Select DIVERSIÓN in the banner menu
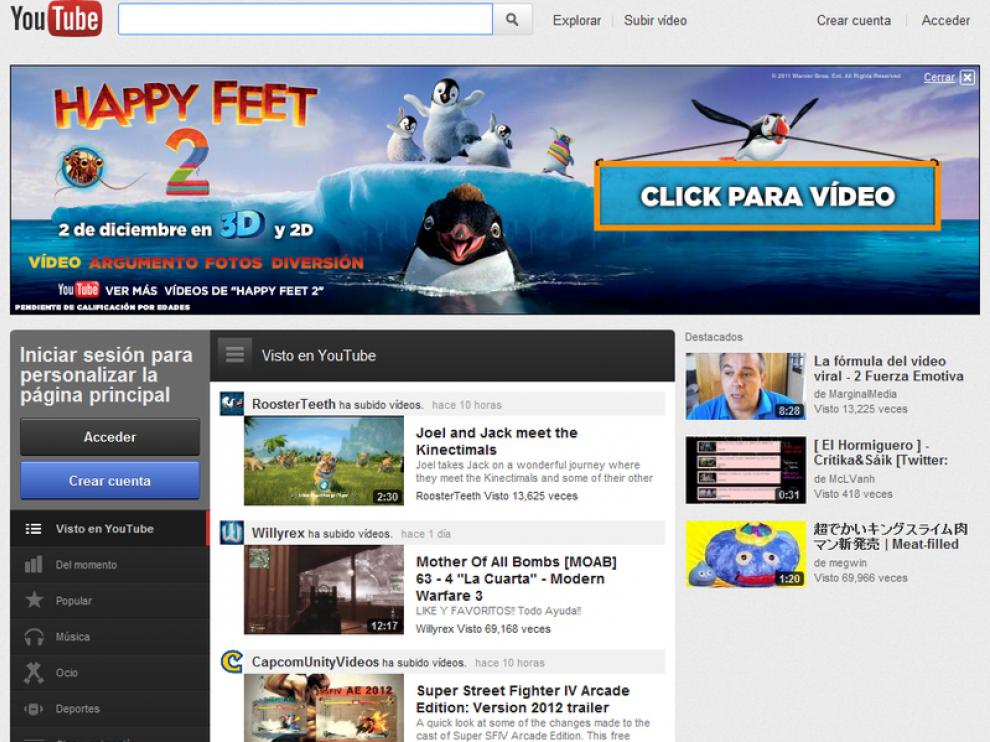Image resolution: width=990 pixels, height=742 pixels. pos(318,263)
